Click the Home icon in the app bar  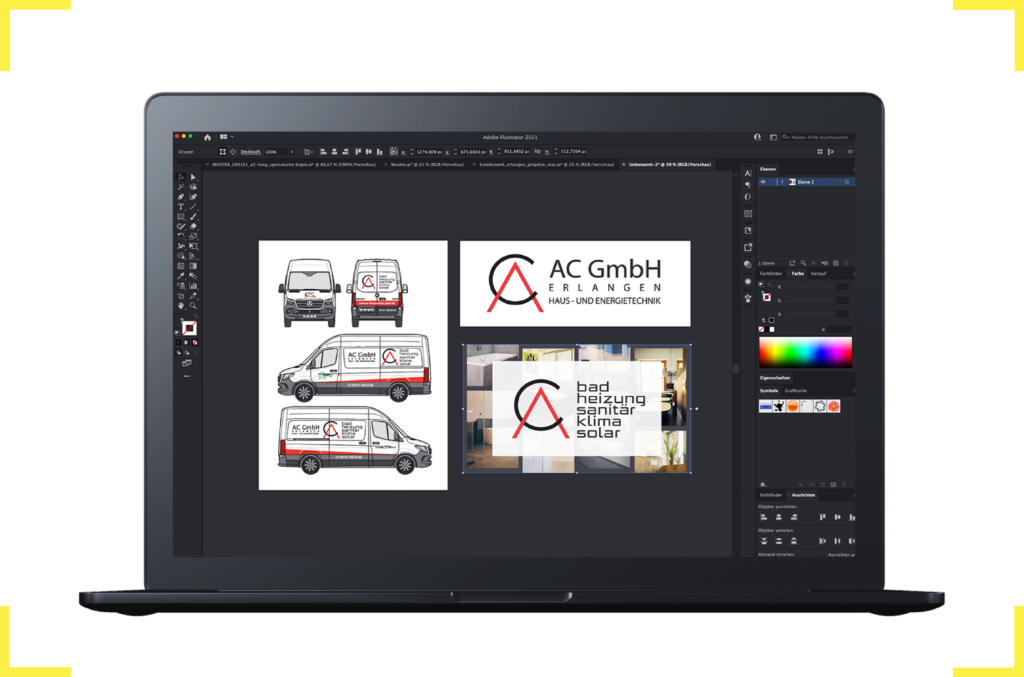click(207, 137)
